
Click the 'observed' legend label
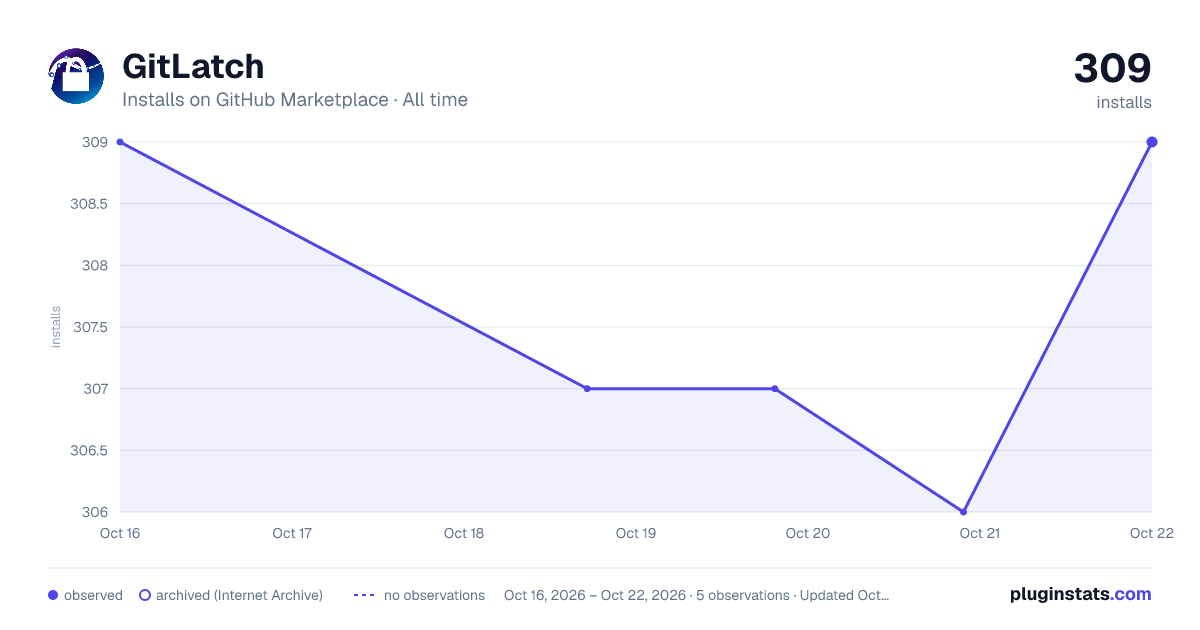pyautogui.click(x=93, y=595)
